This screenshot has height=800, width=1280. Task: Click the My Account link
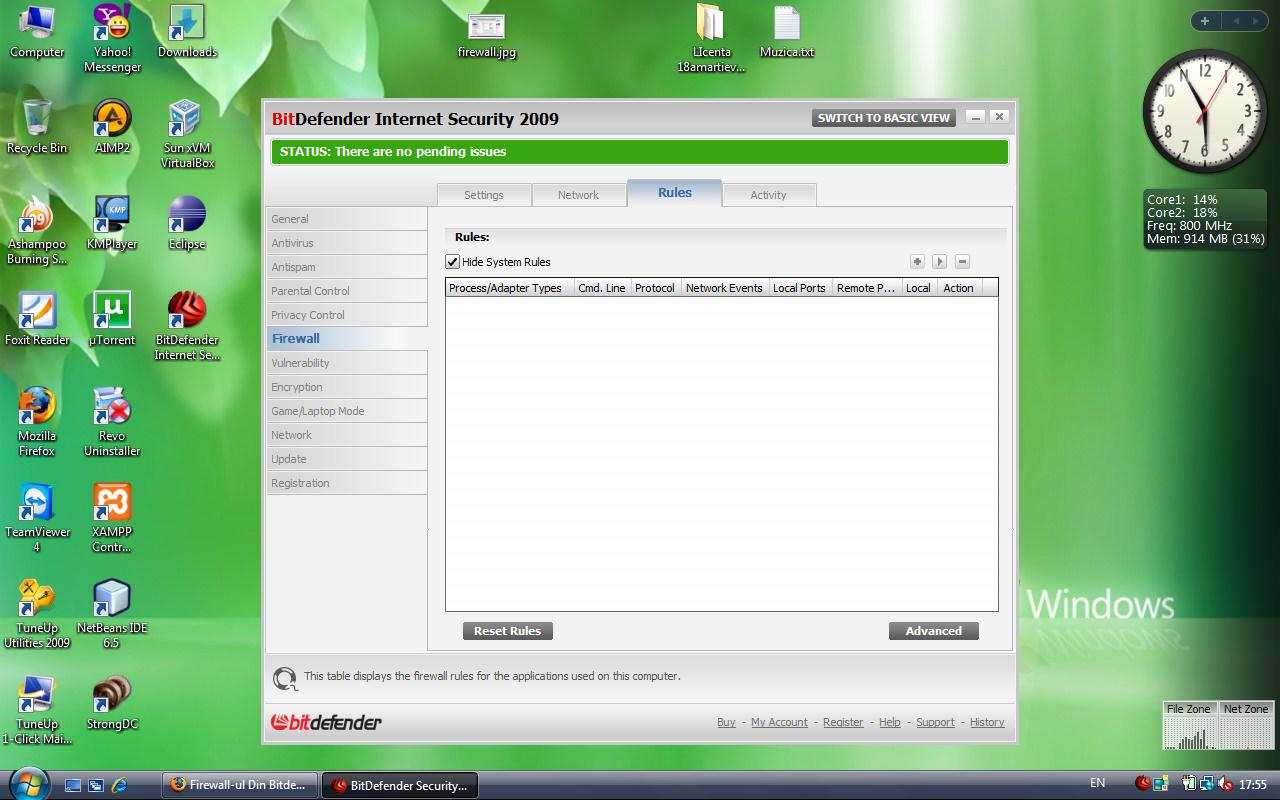(x=779, y=722)
